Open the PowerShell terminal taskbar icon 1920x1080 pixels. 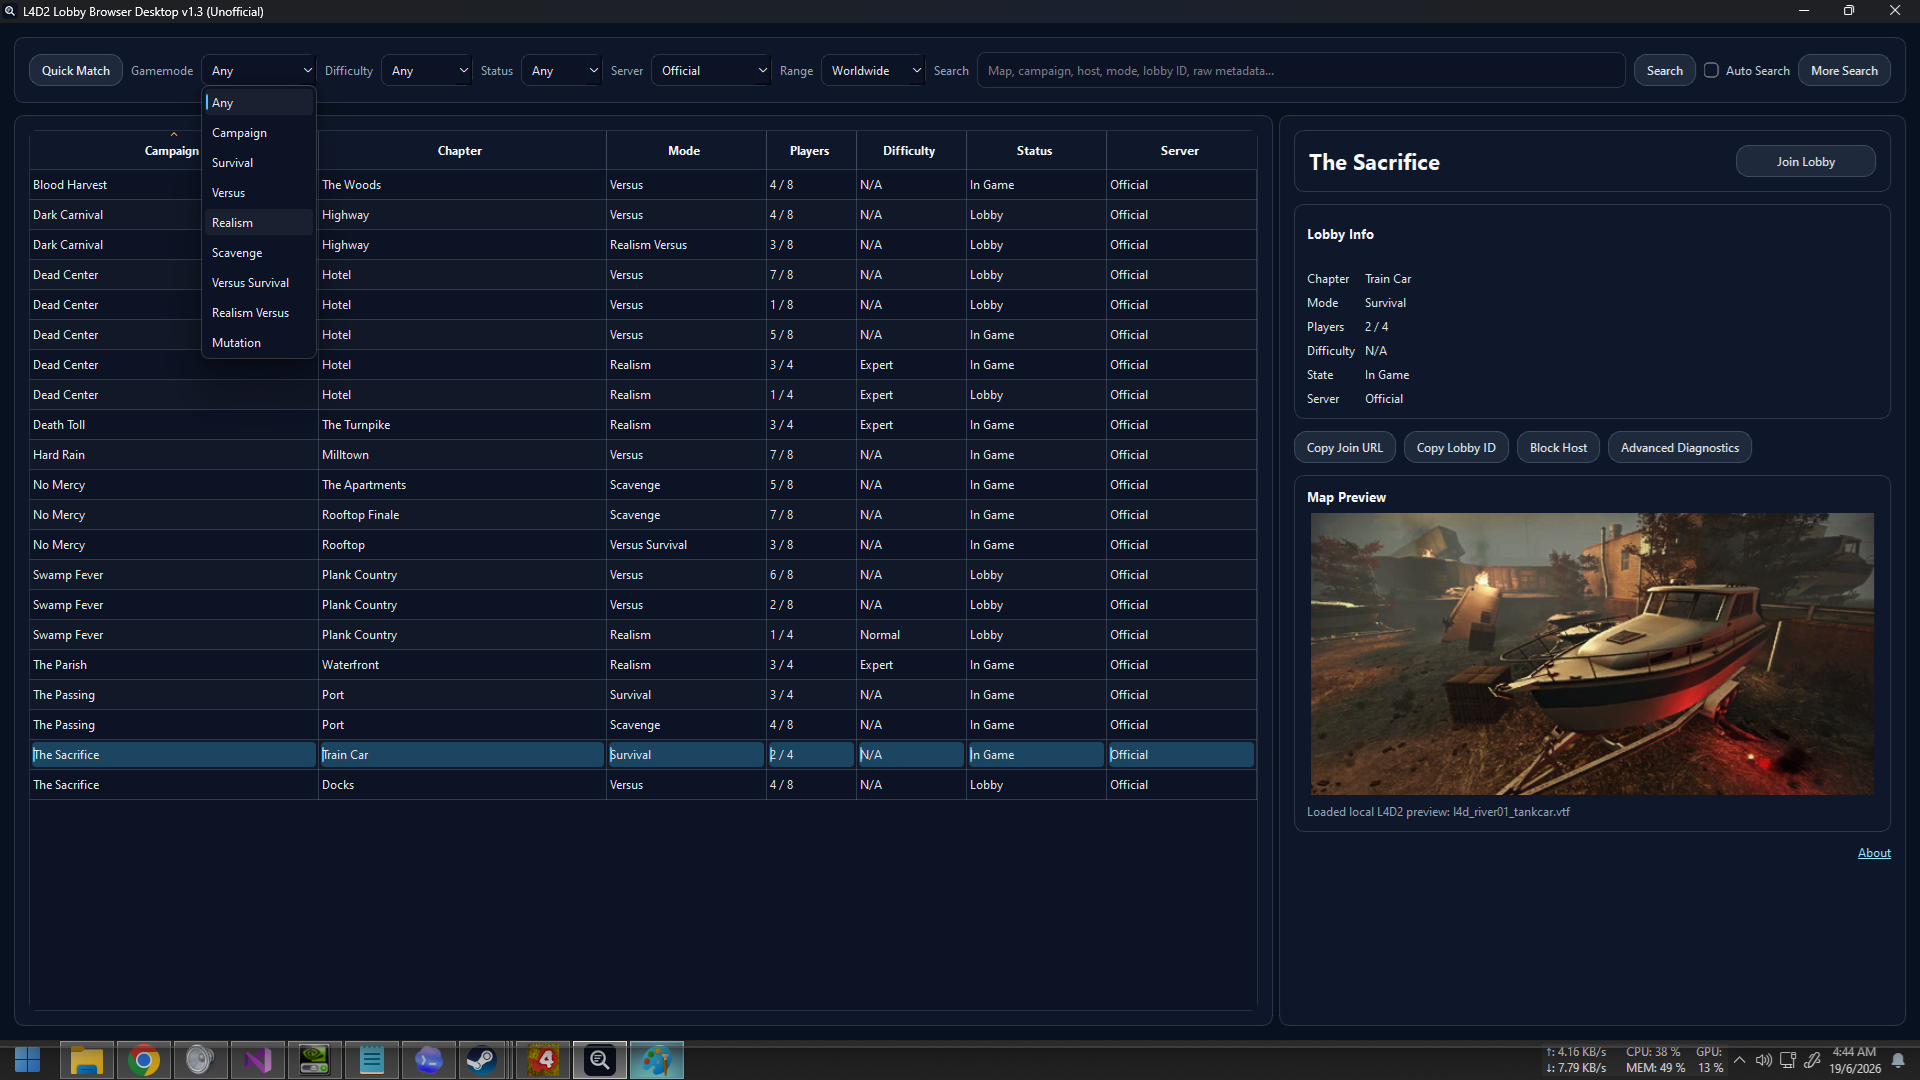pos(428,1060)
